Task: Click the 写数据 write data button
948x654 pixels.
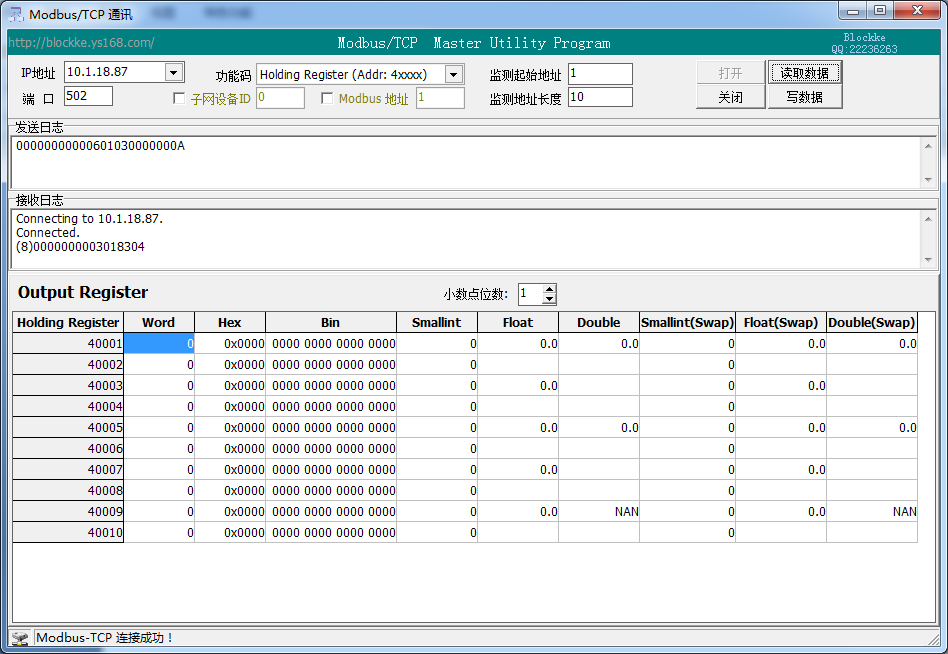Action: coord(804,97)
